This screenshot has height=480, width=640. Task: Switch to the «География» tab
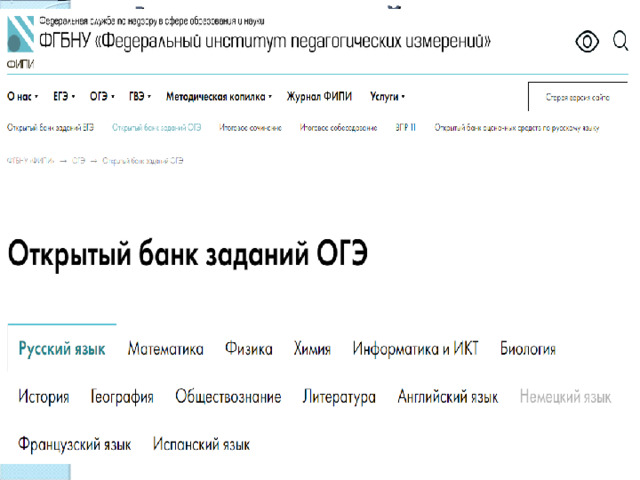click(x=122, y=397)
